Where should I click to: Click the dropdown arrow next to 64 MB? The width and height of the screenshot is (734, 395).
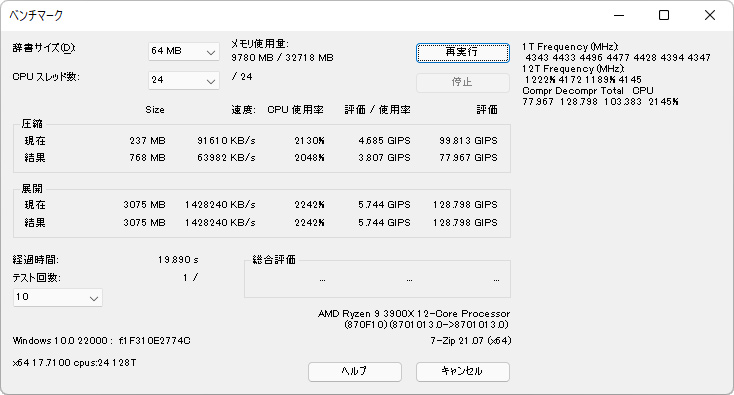click(x=211, y=52)
